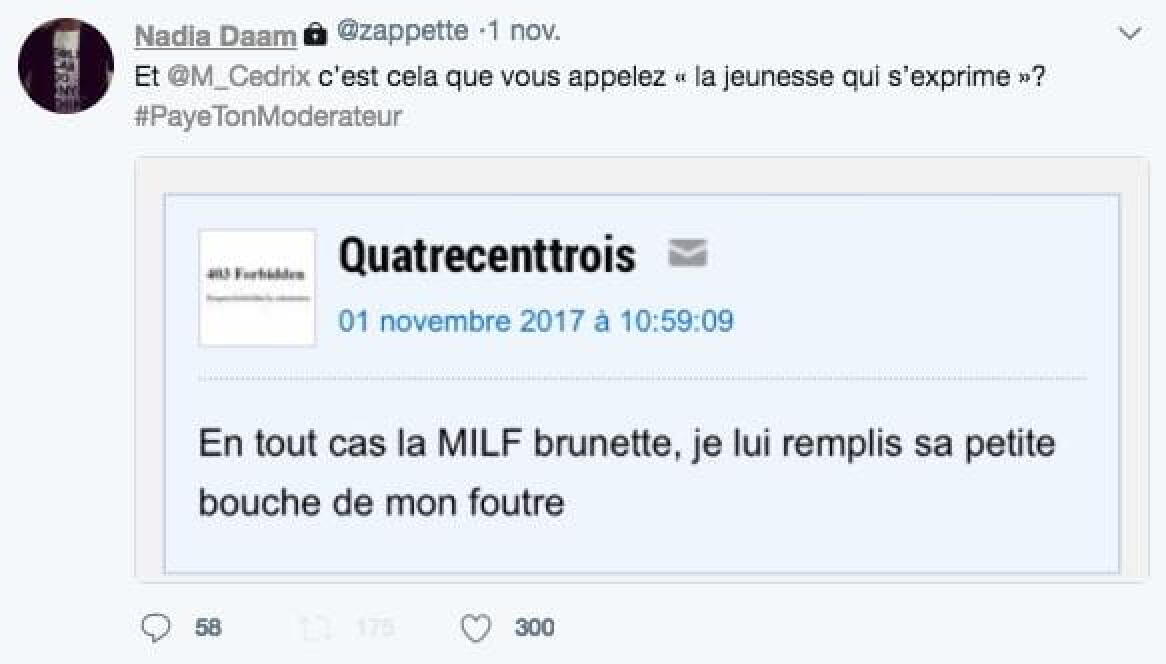Click the @zappette handle
Image resolution: width=1166 pixels, height=664 pixels.
[402, 34]
